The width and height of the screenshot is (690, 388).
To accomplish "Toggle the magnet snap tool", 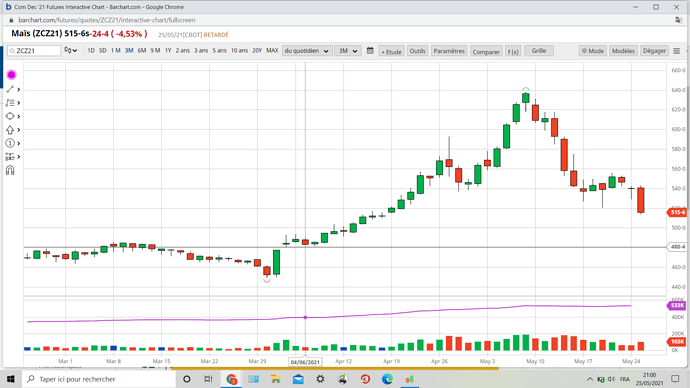I will click(x=10, y=170).
